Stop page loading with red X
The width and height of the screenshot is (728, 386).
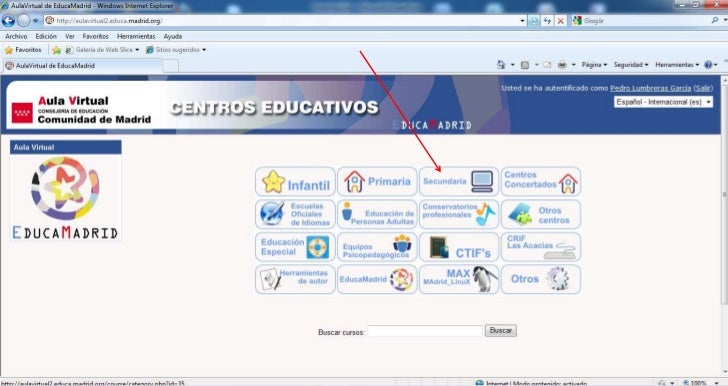(561, 21)
